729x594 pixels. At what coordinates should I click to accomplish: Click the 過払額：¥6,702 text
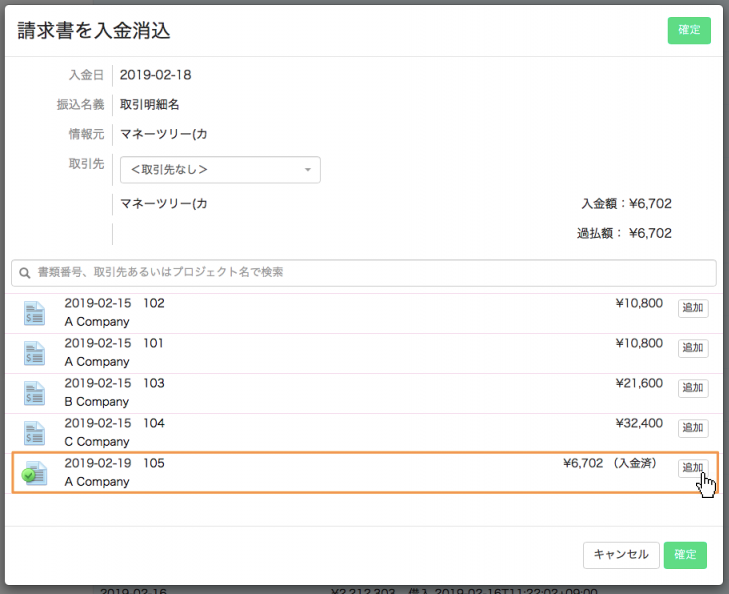pyautogui.click(x=624, y=233)
